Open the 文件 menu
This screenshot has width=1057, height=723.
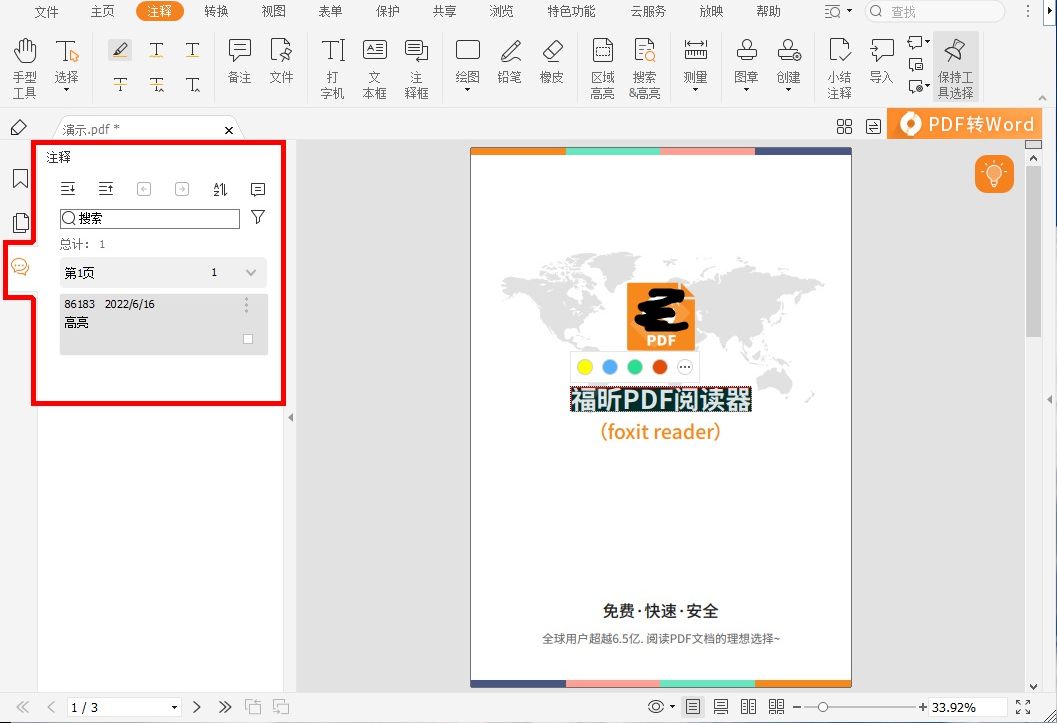point(46,12)
